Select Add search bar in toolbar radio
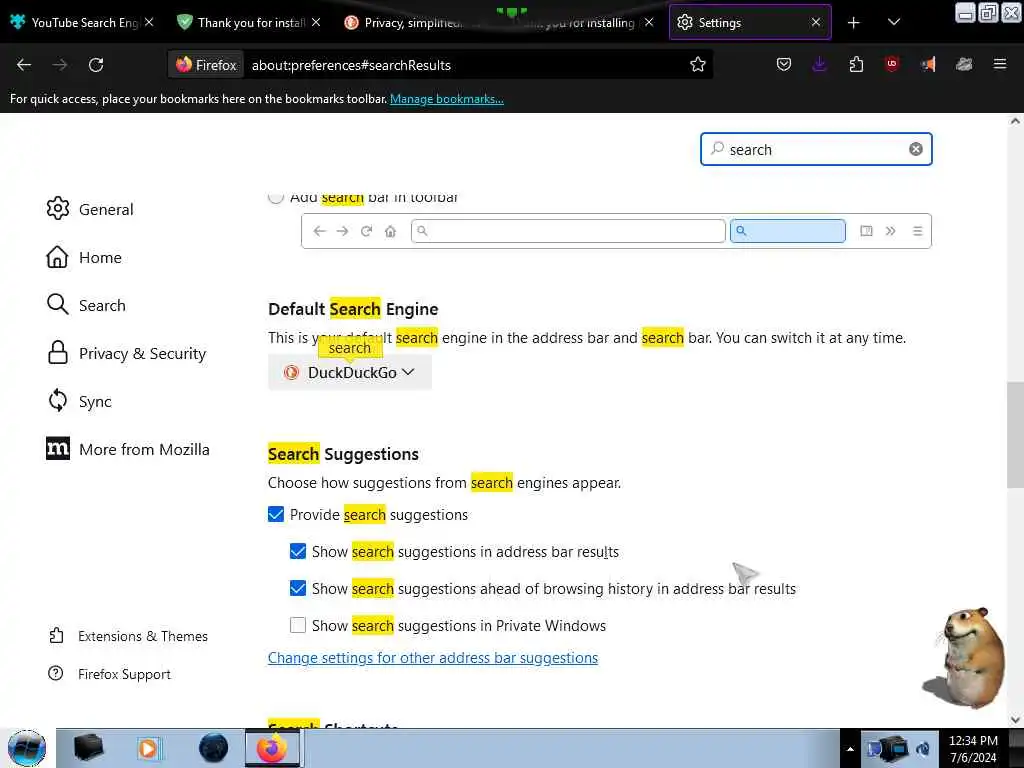Viewport: 1024px width, 768px height. 276,196
